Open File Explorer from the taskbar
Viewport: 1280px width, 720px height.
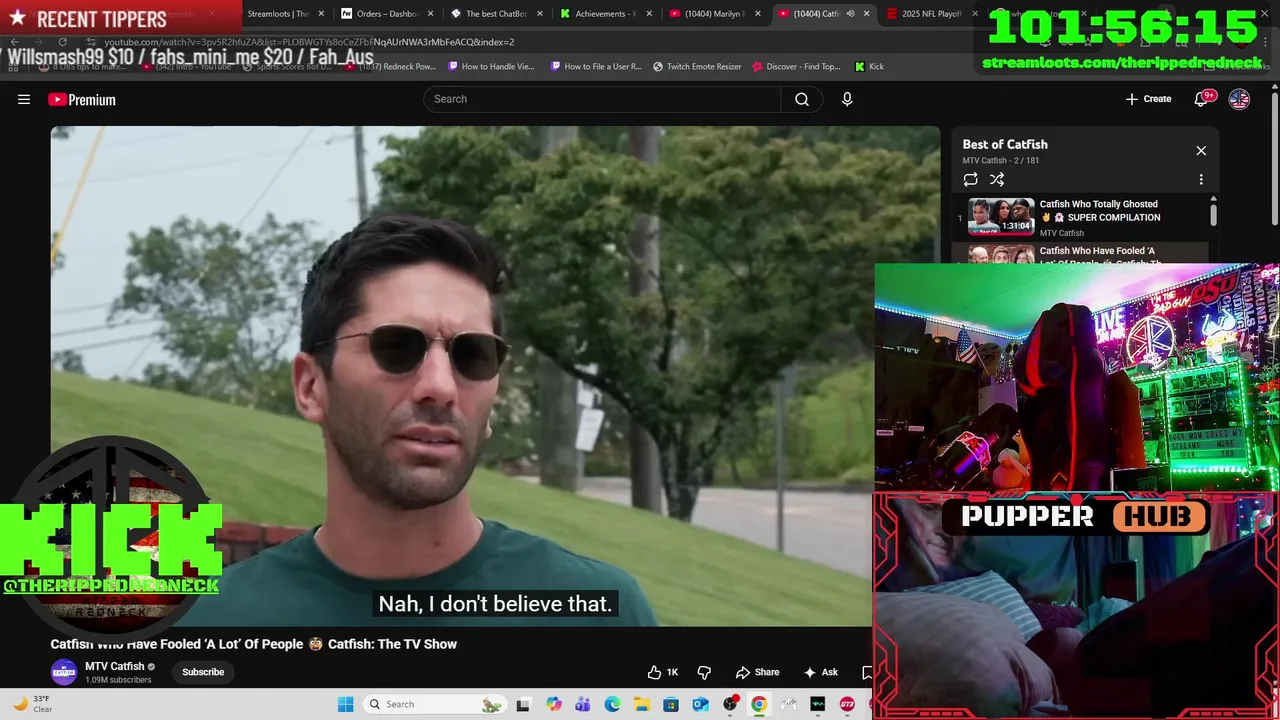point(642,704)
